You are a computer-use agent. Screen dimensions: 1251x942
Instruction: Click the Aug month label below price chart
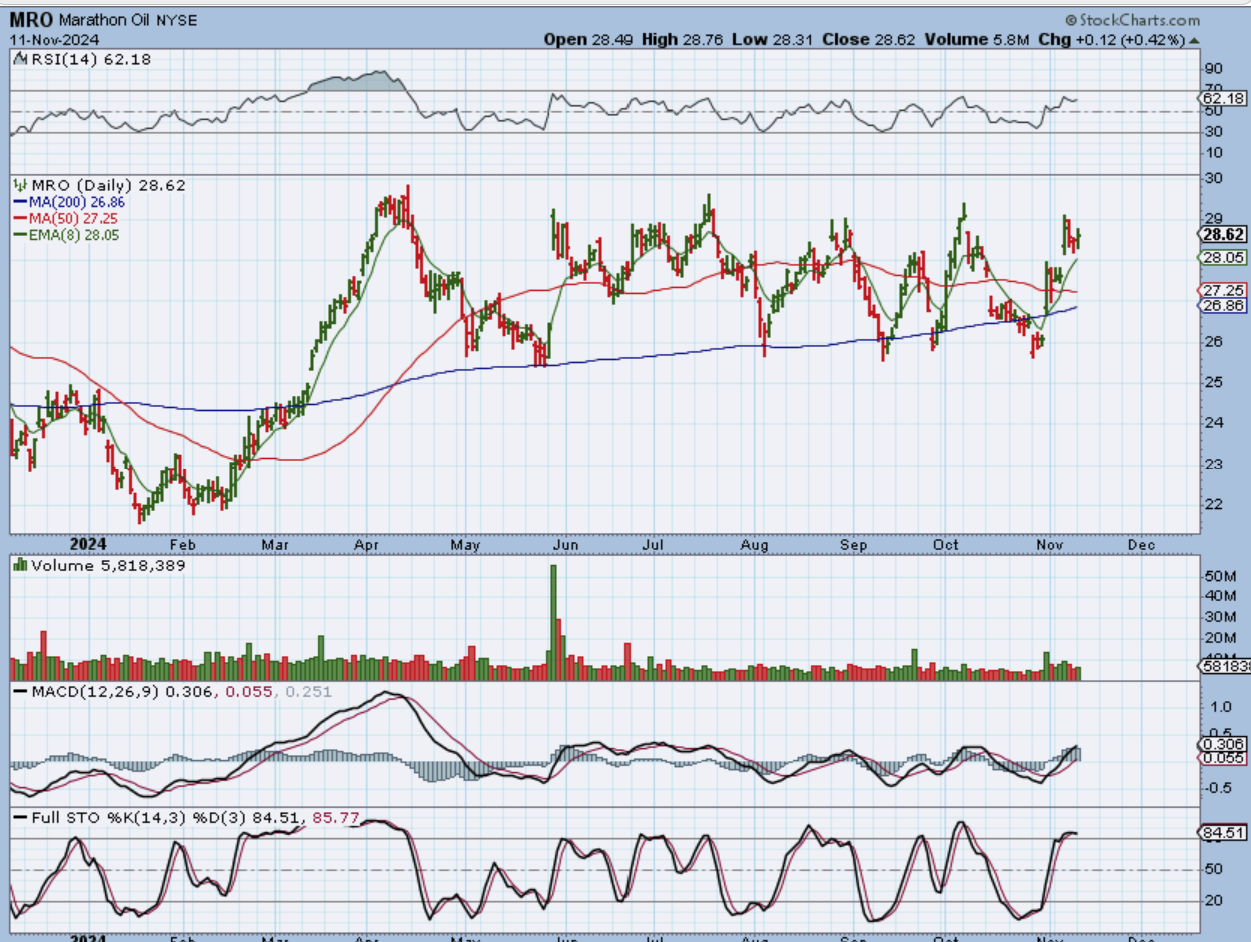point(755,545)
